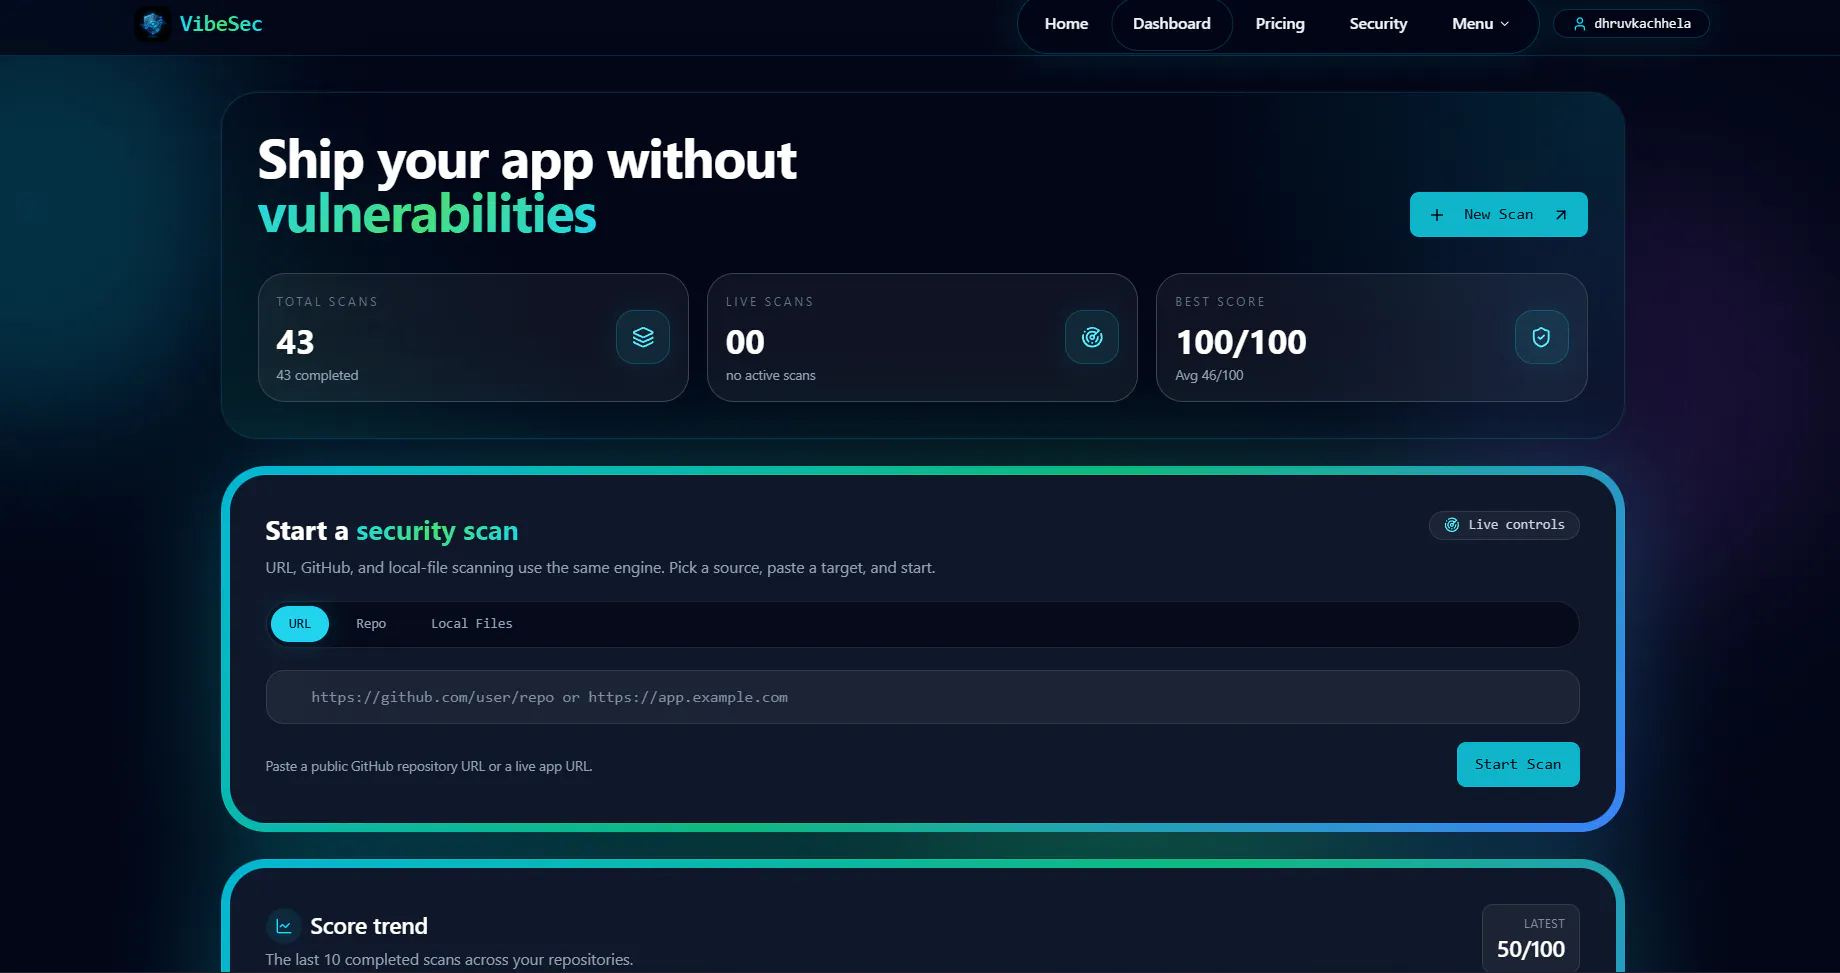Screen dimensions: 1840x973
Task: Click the Live Scans value 00
Action: click(745, 342)
